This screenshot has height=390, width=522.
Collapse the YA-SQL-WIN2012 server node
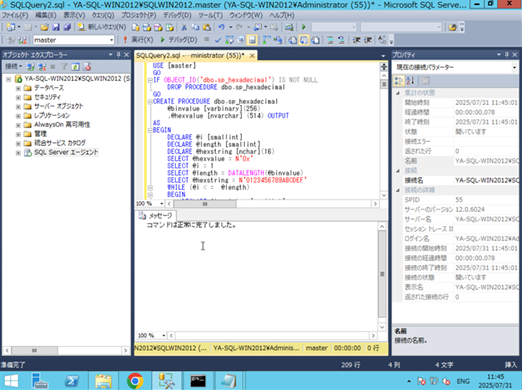(9, 79)
